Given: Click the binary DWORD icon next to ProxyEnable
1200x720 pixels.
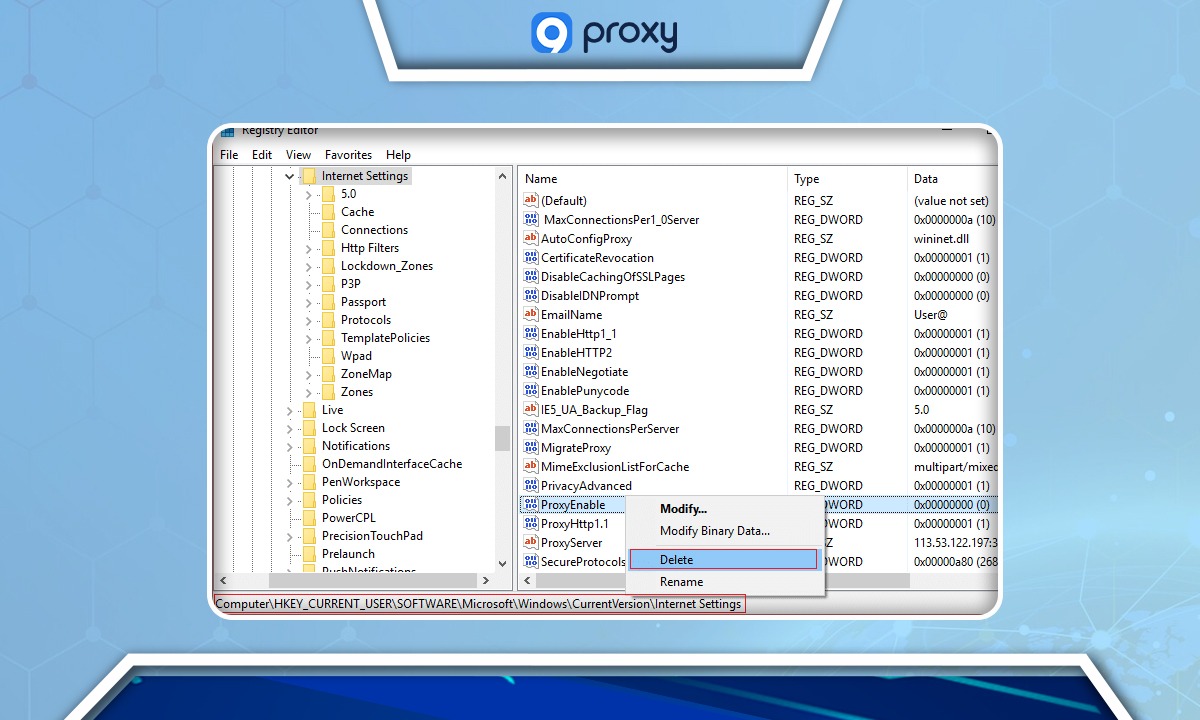Looking at the screenshot, I should pyautogui.click(x=530, y=505).
